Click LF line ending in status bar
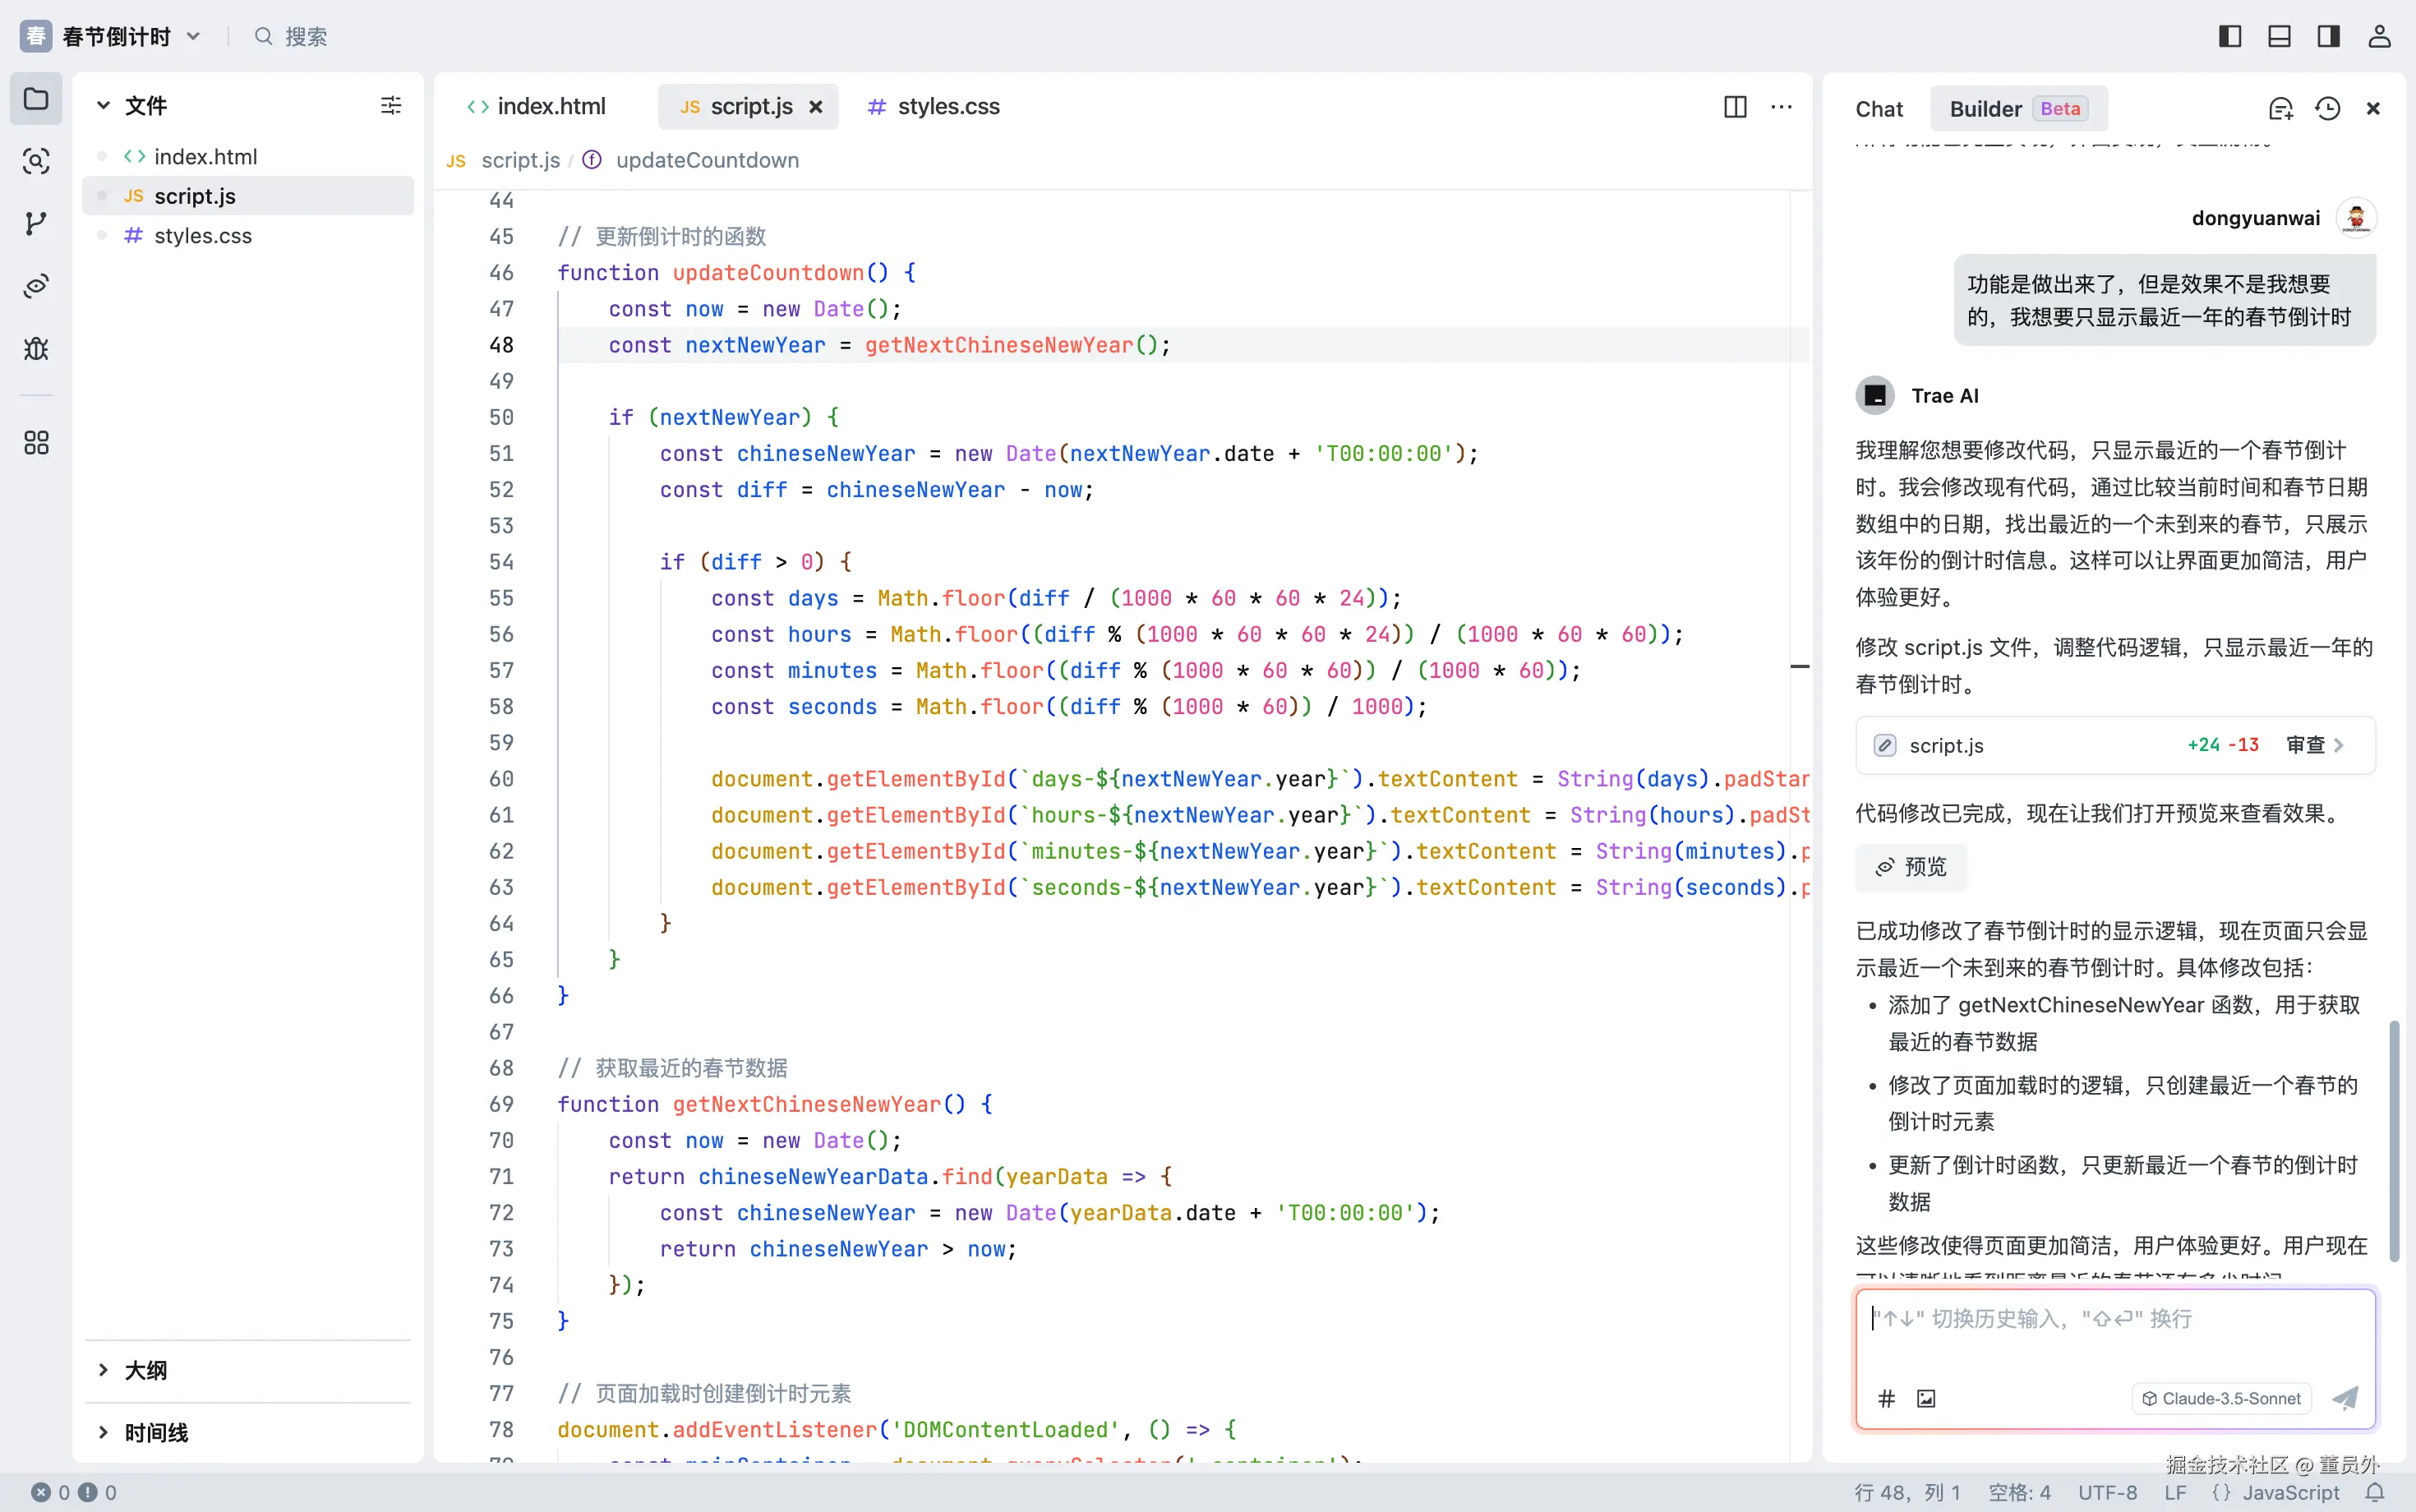Screen dimensions: 2416x1512 pos(2175,1492)
